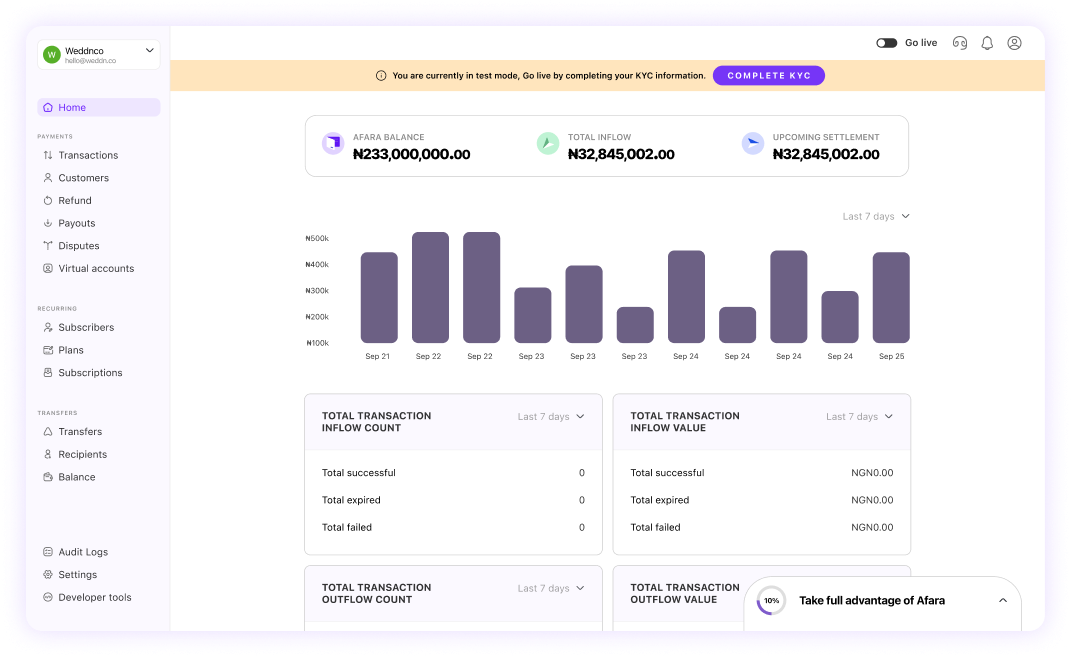Click the Afara Balance wallet icon

click(x=332, y=144)
